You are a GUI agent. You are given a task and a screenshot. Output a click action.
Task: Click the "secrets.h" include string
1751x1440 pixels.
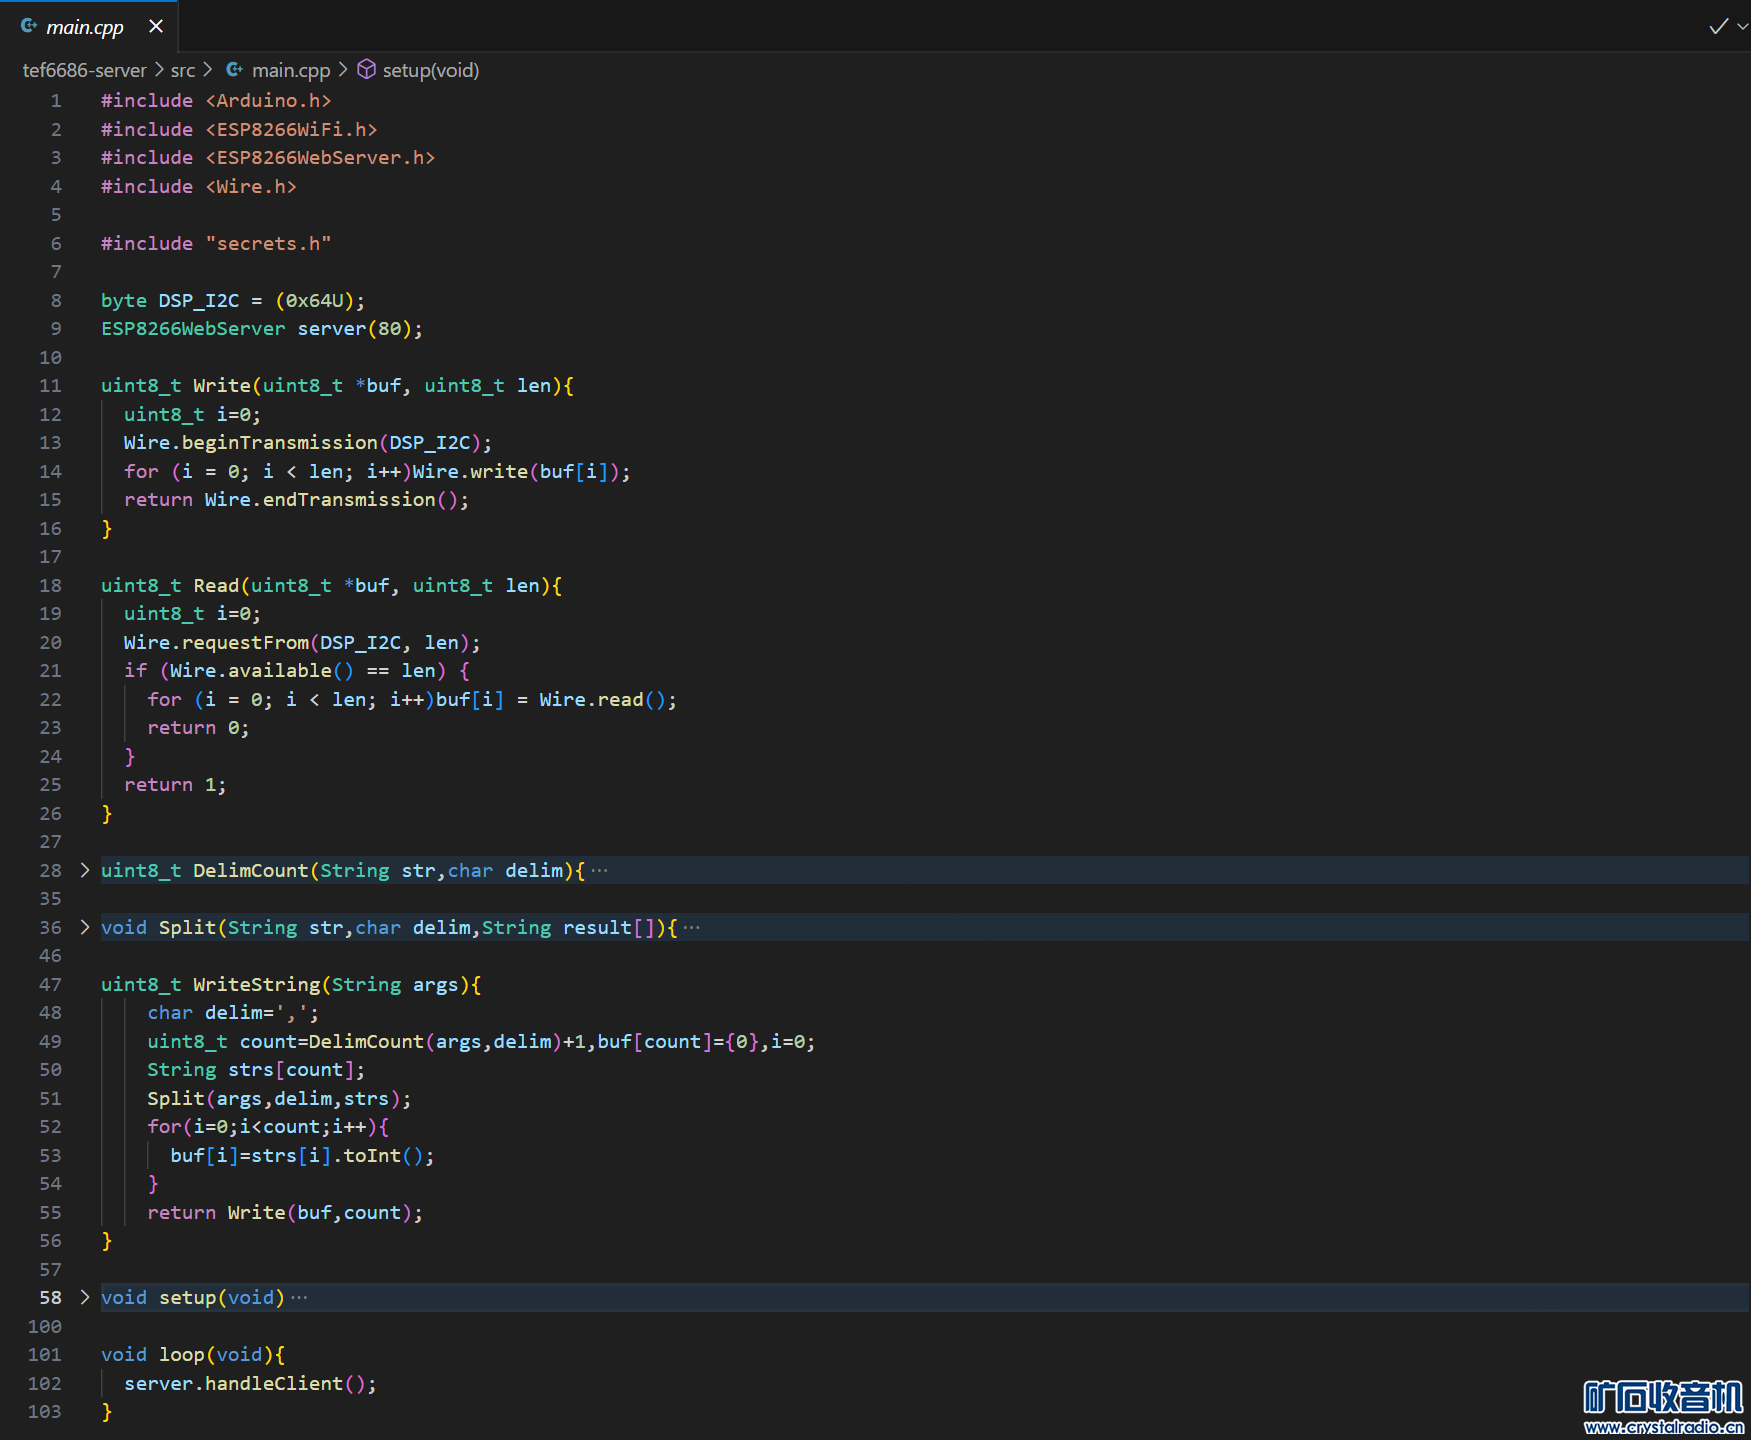tap(268, 244)
